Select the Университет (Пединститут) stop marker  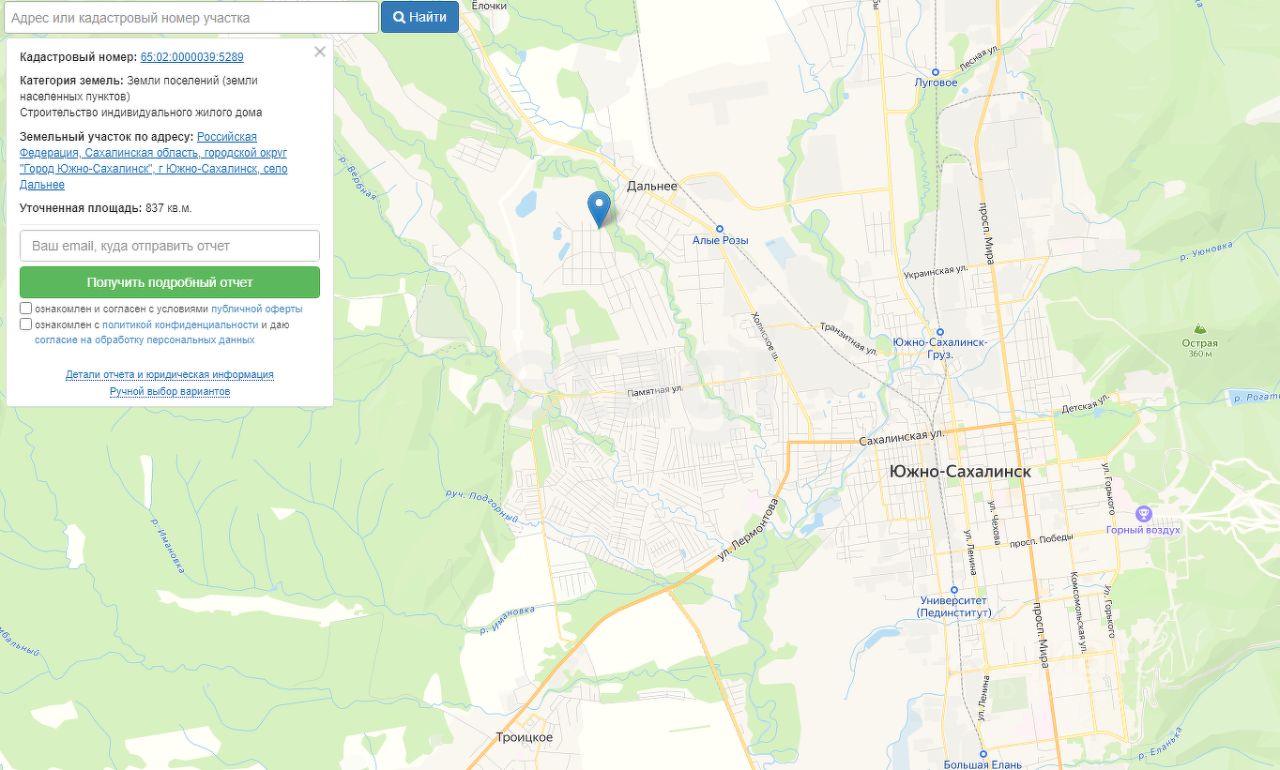(x=954, y=590)
